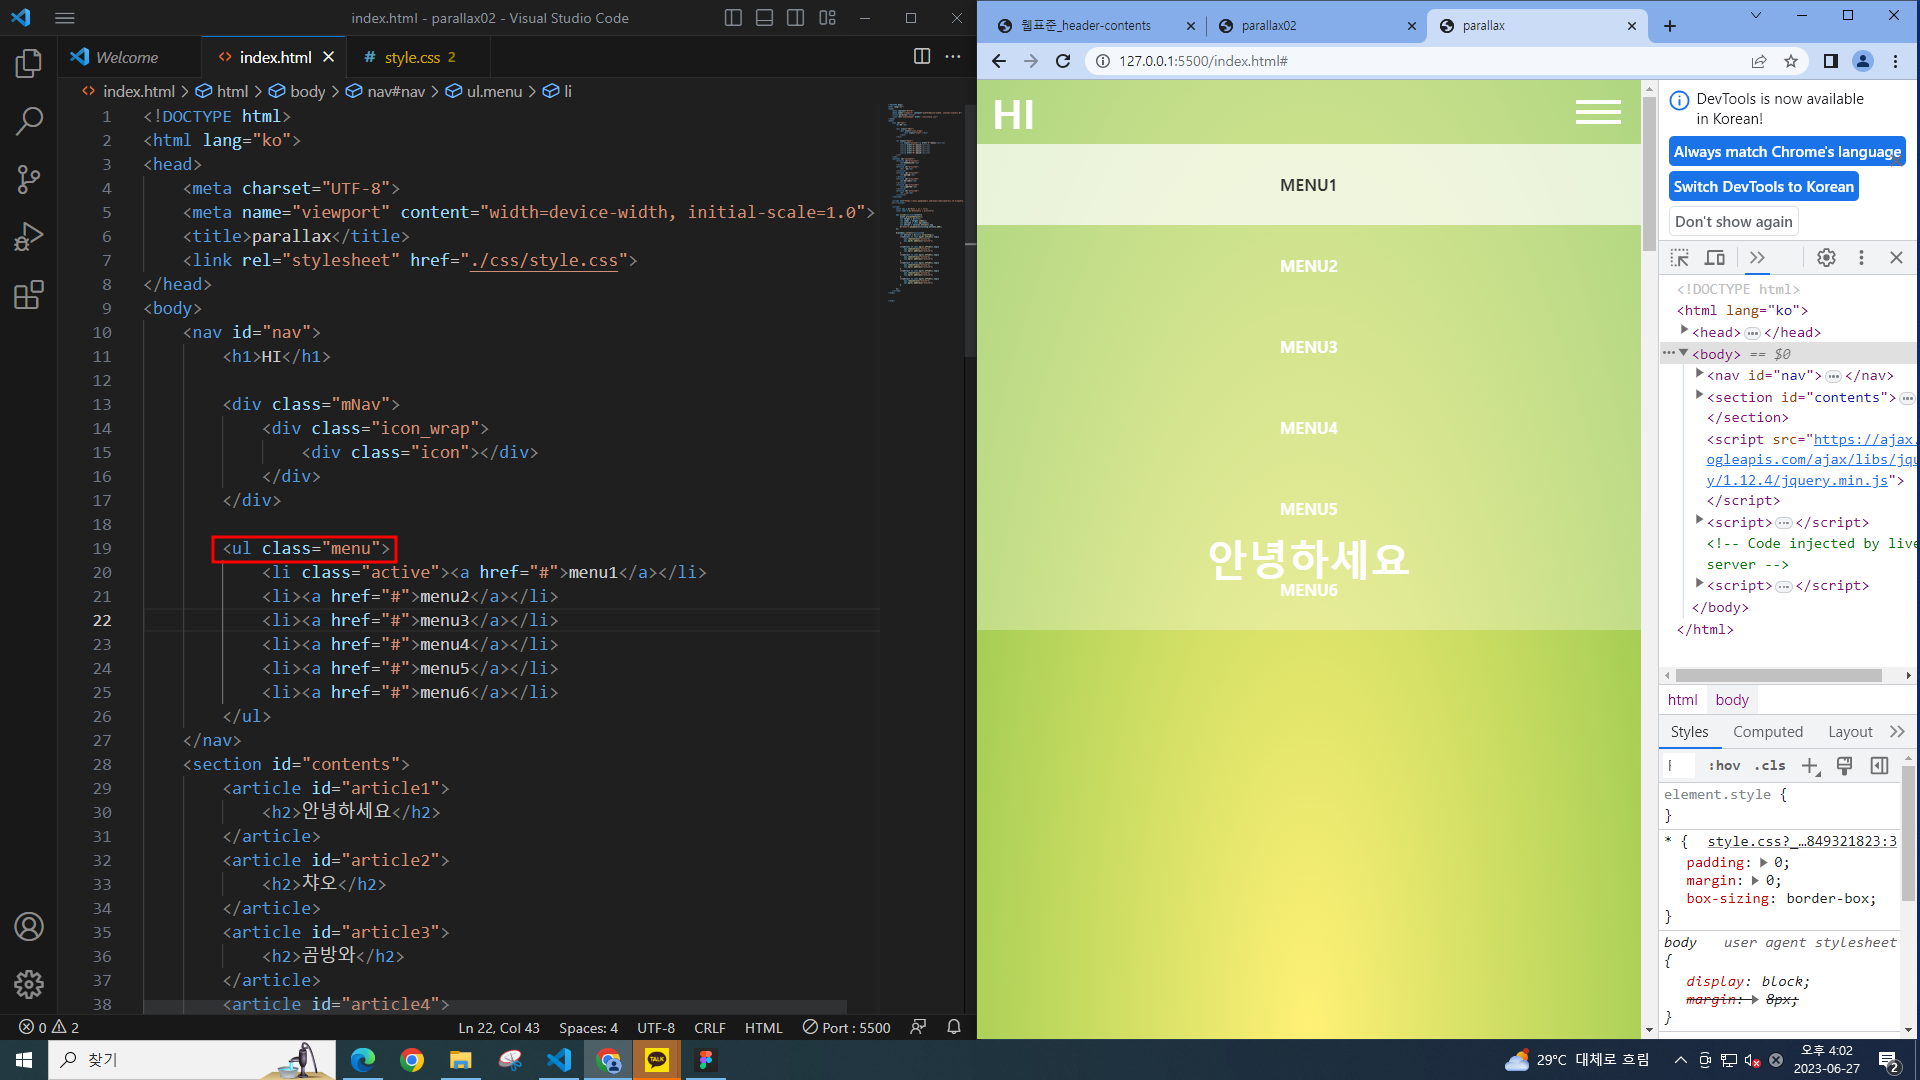
Task: Click the DevTools horizontal scrollbar
Action: pyautogui.click(x=1778, y=676)
